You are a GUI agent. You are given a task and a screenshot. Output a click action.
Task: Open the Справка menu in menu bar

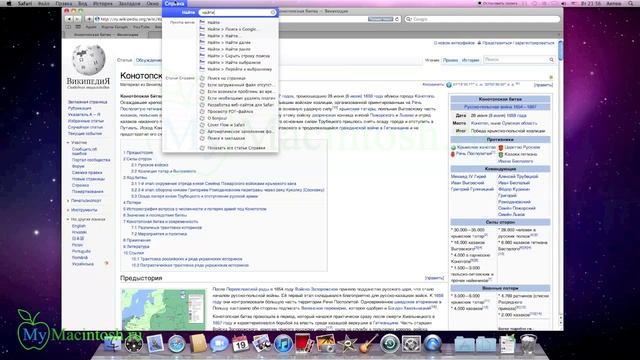(175, 3)
